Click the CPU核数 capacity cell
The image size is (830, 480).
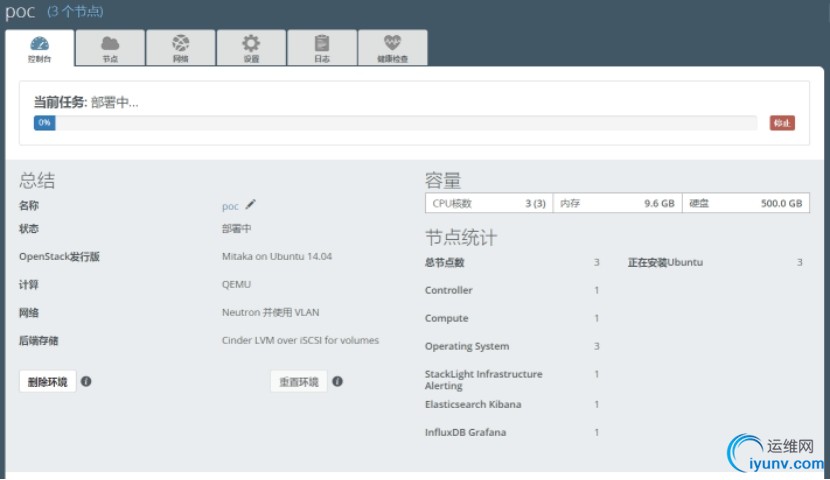[489, 203]
